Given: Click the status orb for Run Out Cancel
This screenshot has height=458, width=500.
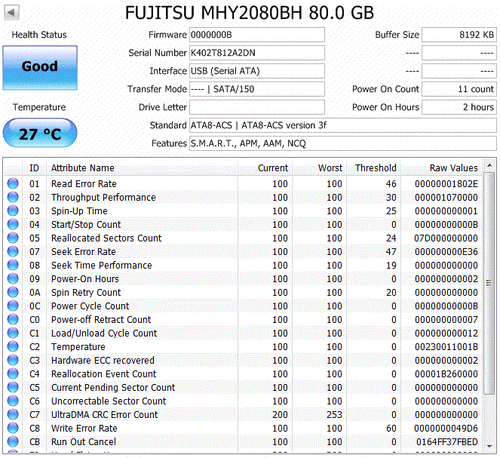Looking at the screenshot, I should [13, 442].
